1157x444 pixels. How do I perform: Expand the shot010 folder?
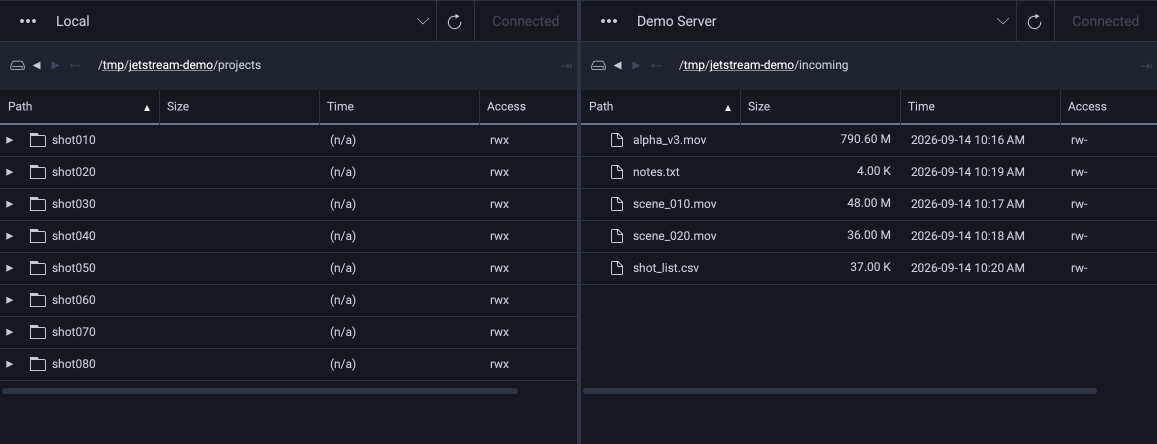pos(10,139)
